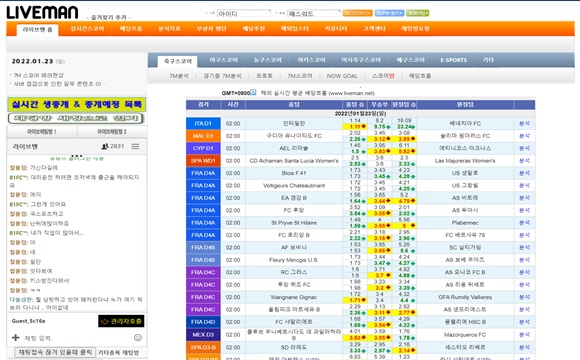Open the 라이브맨 홈 tab
This screenshot has width=580, height=360.
tap(37, 30)
